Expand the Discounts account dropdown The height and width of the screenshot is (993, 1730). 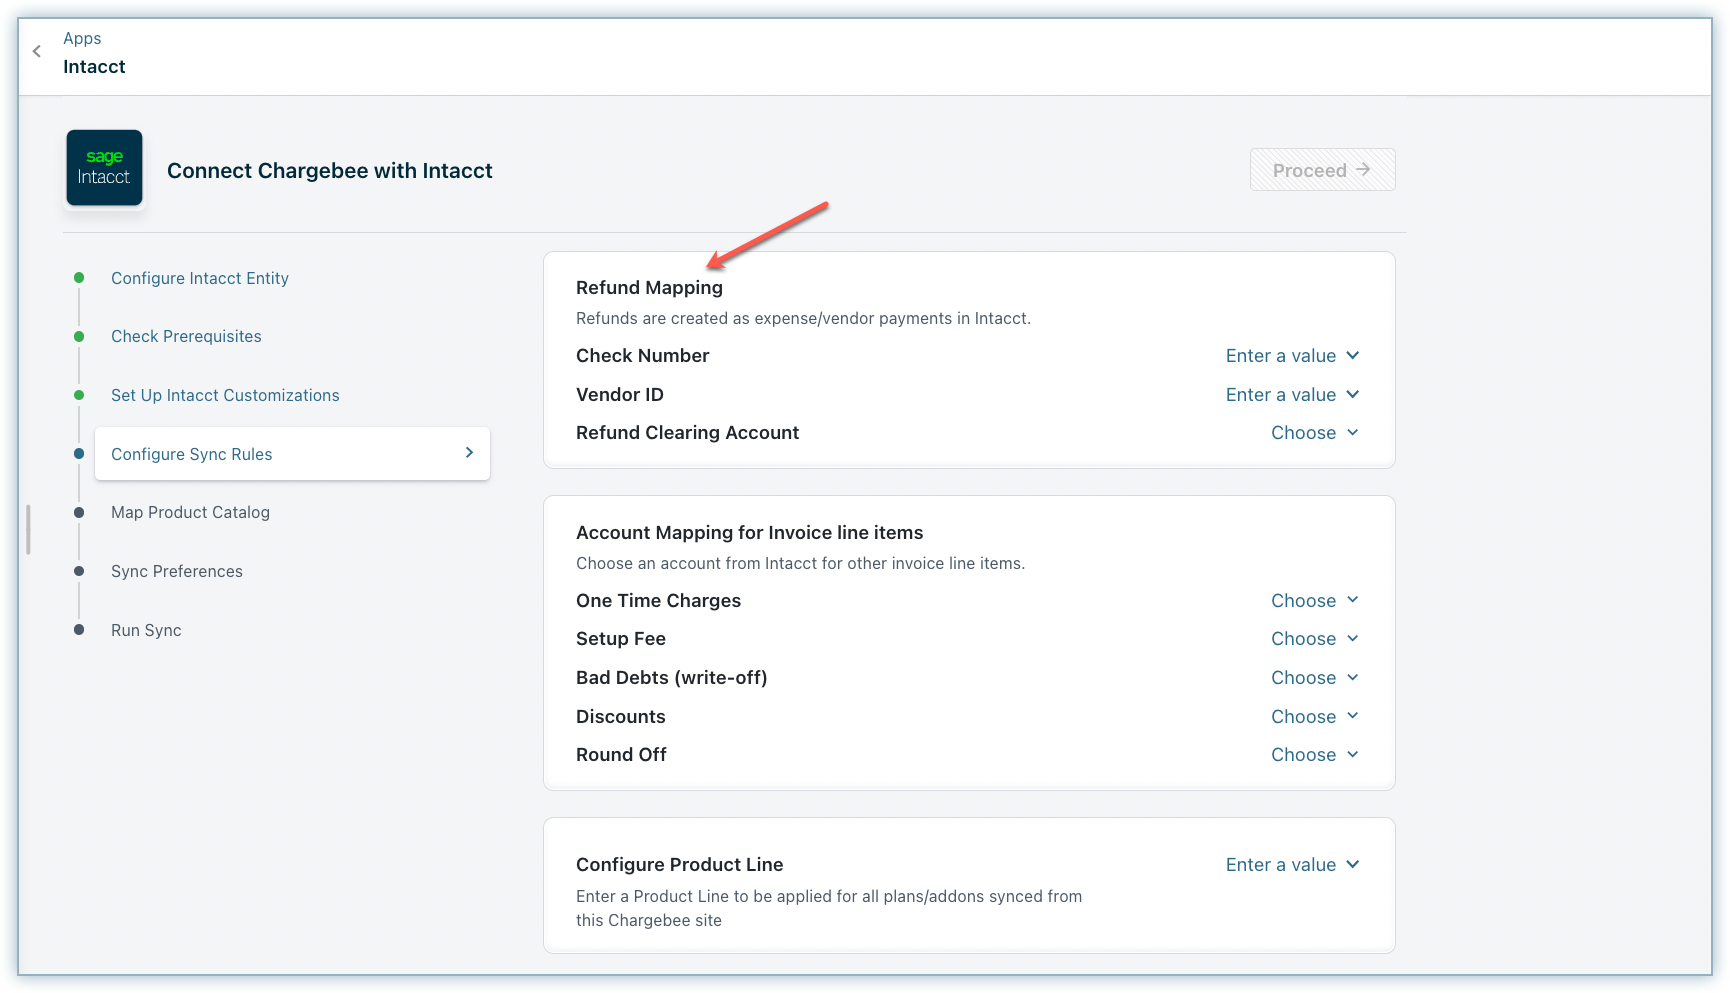tap(1314, 717)
